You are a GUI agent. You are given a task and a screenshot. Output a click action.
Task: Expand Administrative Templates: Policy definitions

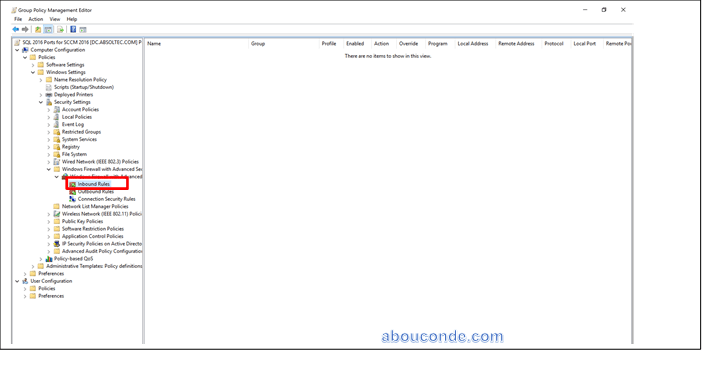tap(33, 266)
